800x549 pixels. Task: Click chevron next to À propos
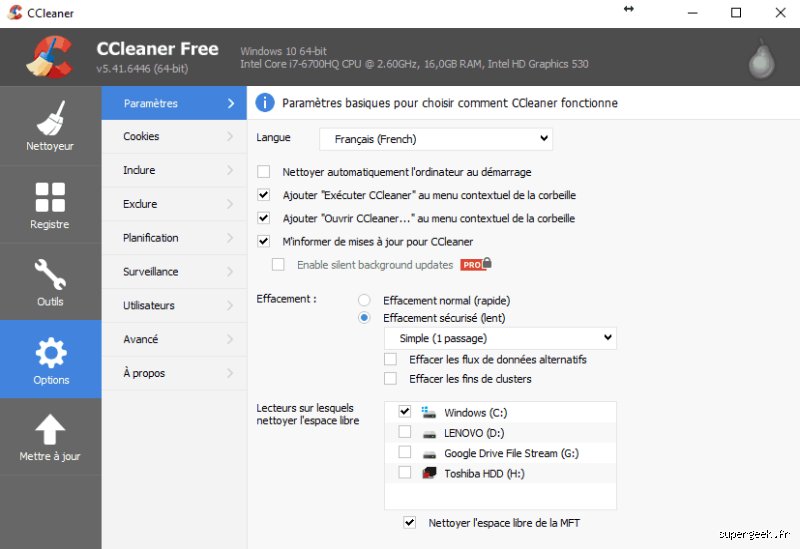230,373
